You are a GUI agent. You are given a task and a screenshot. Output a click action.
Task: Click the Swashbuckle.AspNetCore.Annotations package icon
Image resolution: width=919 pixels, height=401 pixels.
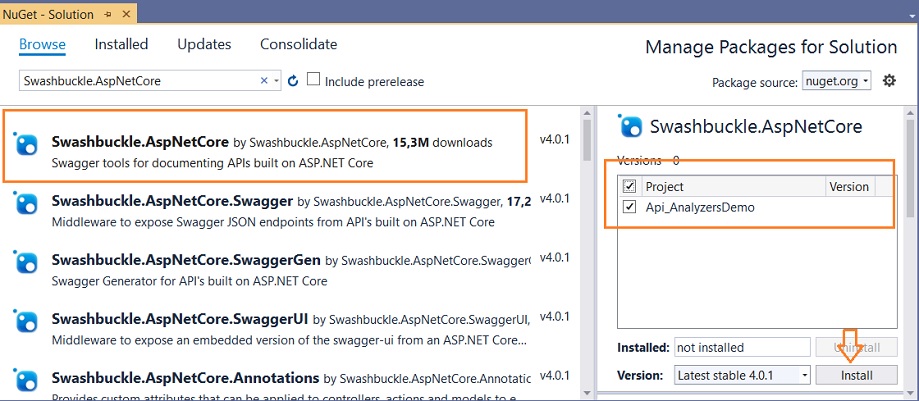pyautogui.click(x=26, y=380)
